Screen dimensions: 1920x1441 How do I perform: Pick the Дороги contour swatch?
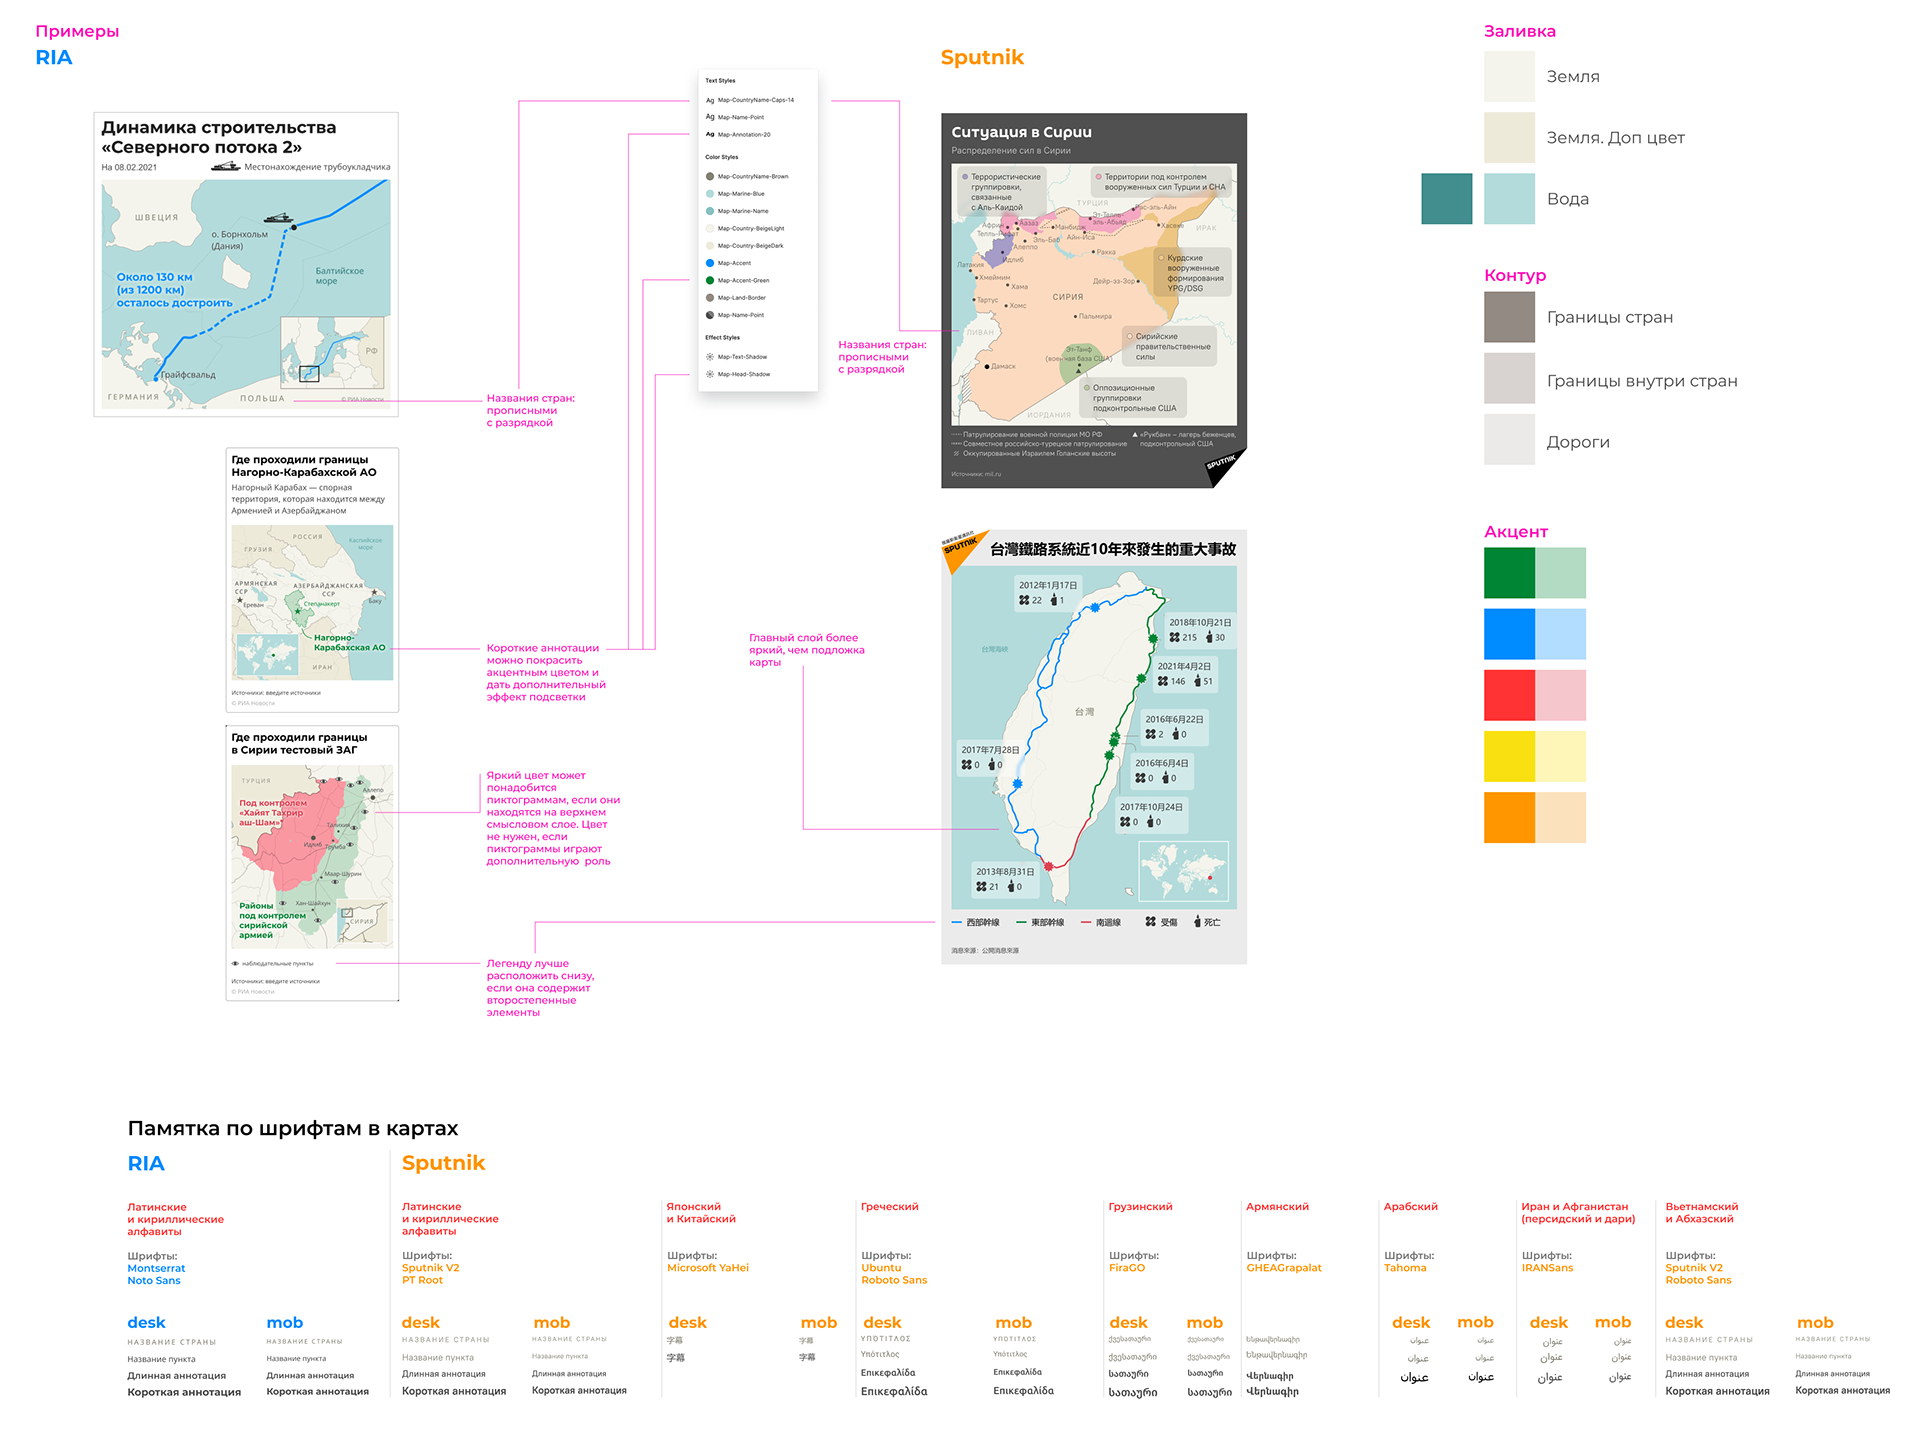(x=1509, y=439)
